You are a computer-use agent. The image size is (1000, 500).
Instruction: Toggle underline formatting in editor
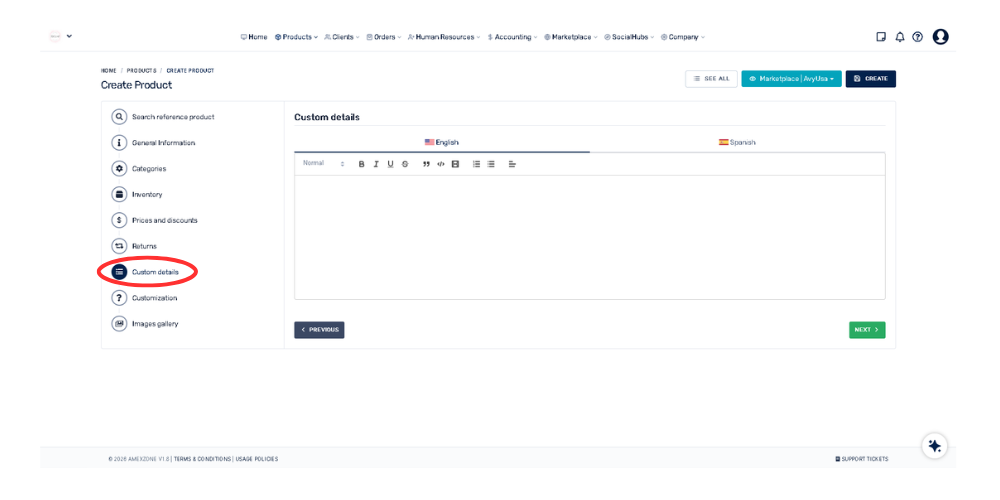click(x=390, y=164)
